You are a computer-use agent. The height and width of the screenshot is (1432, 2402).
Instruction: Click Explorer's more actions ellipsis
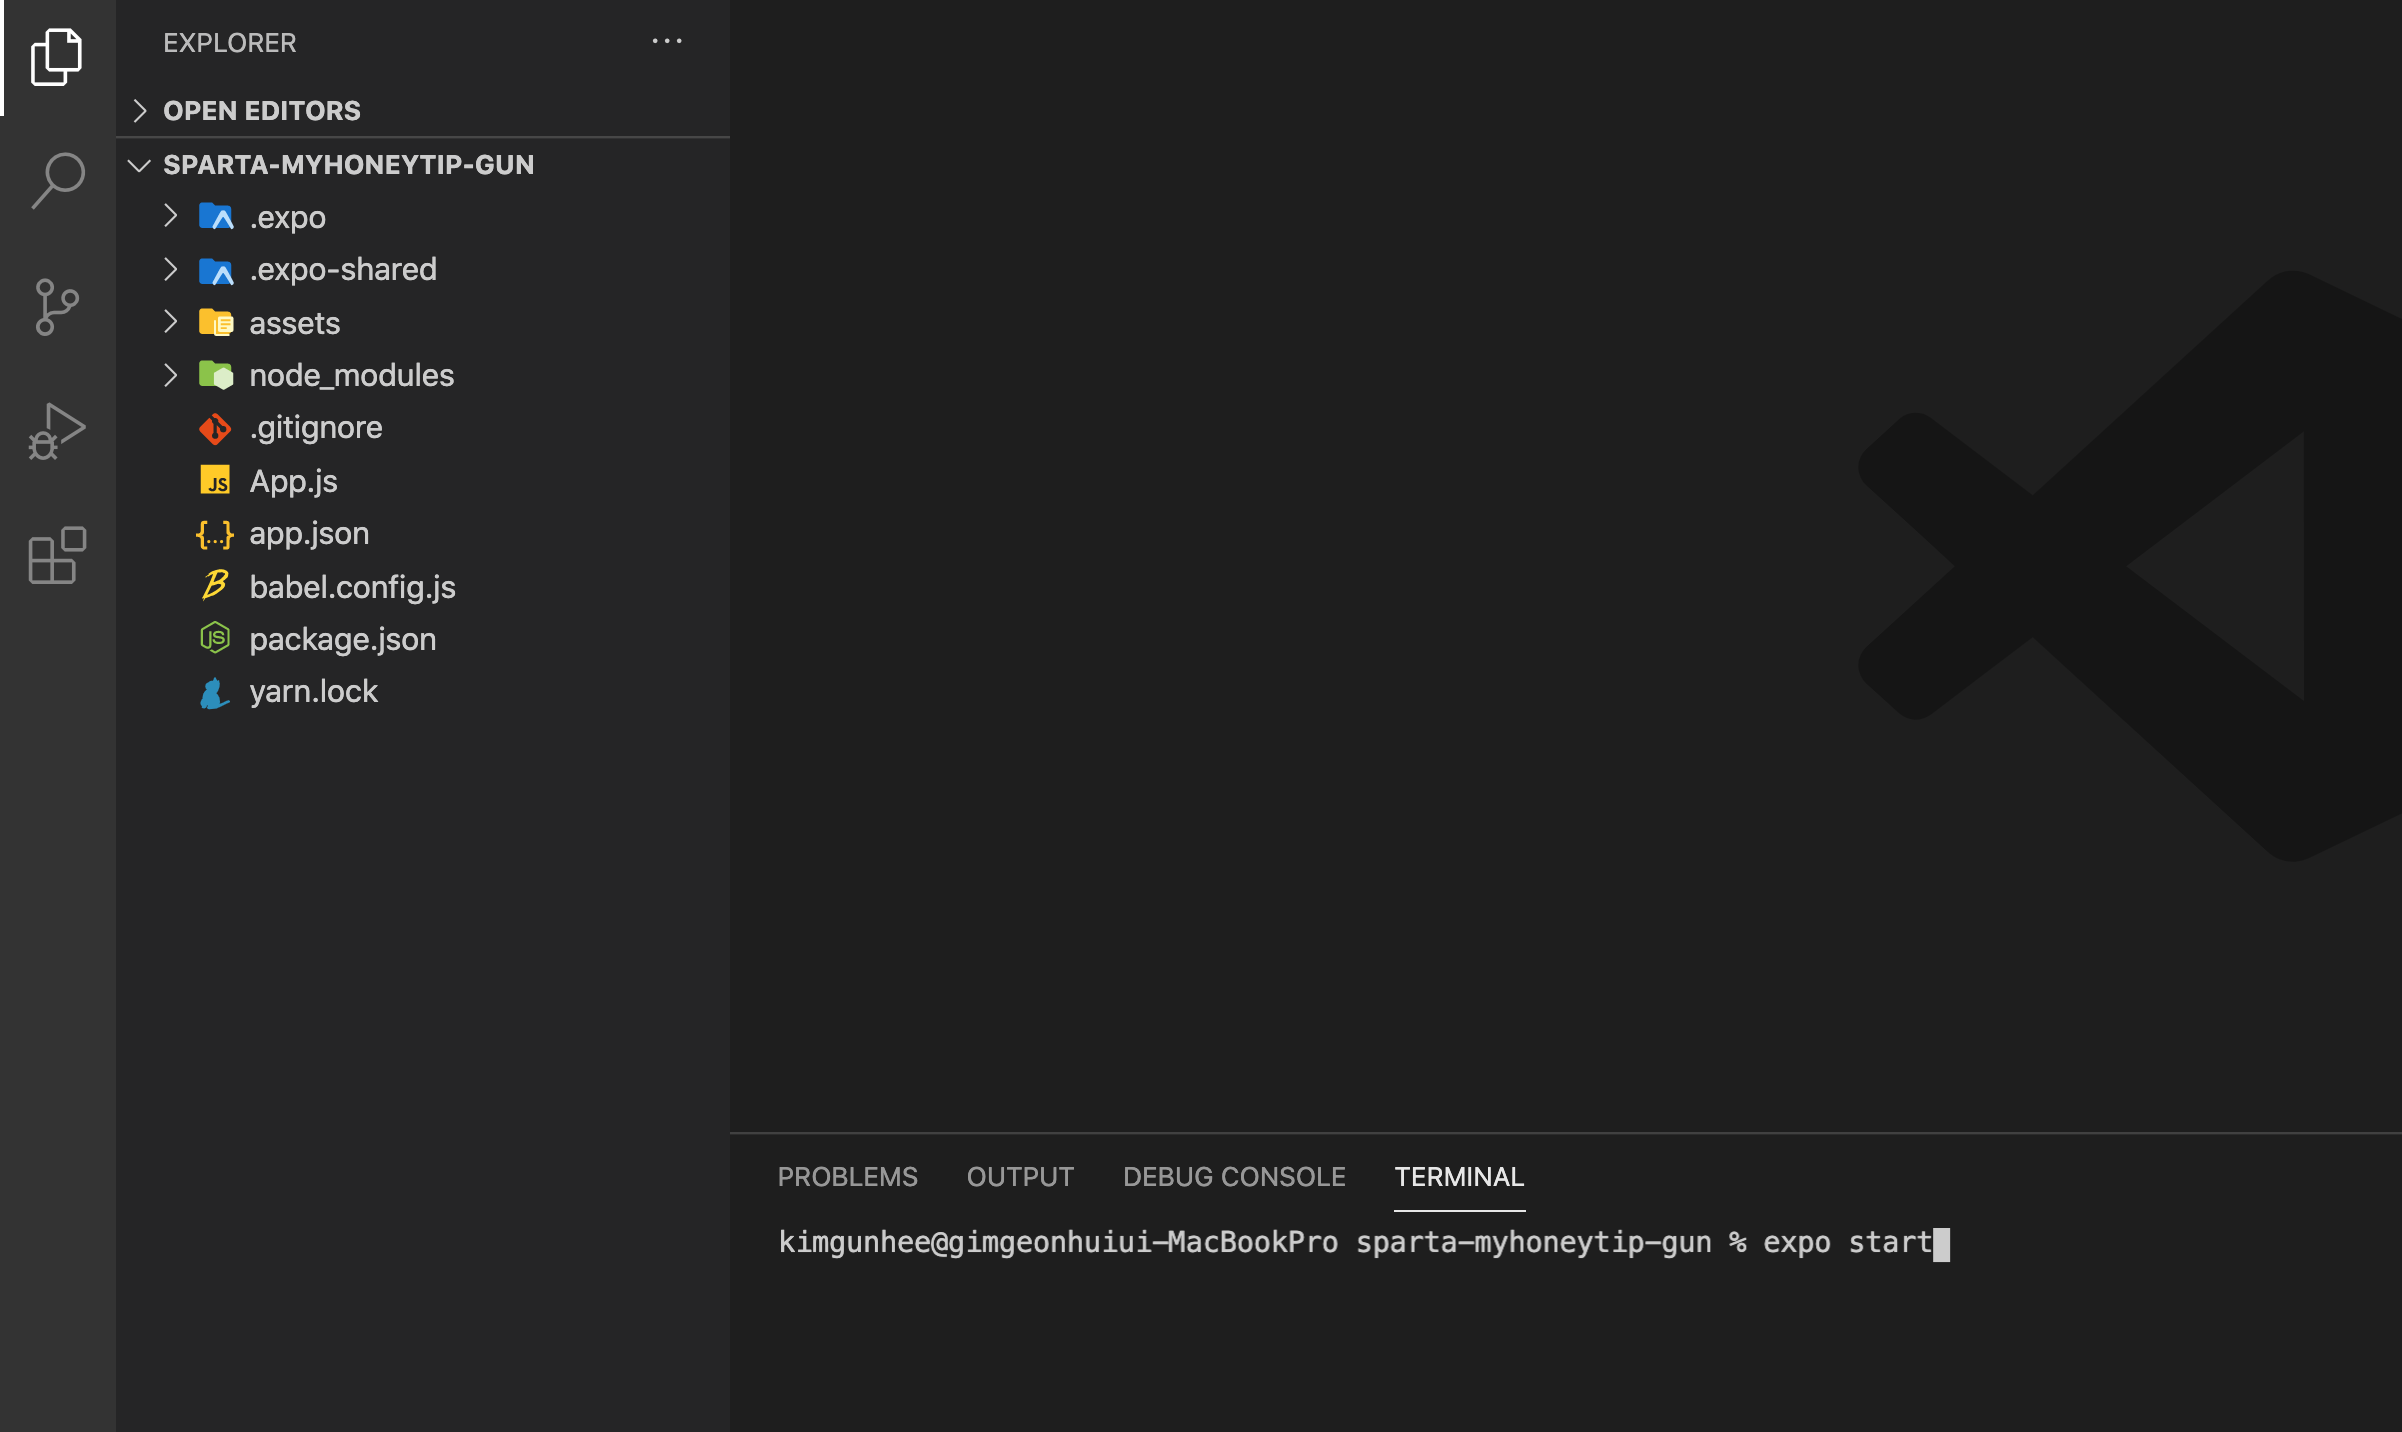(x=666, y=42)
